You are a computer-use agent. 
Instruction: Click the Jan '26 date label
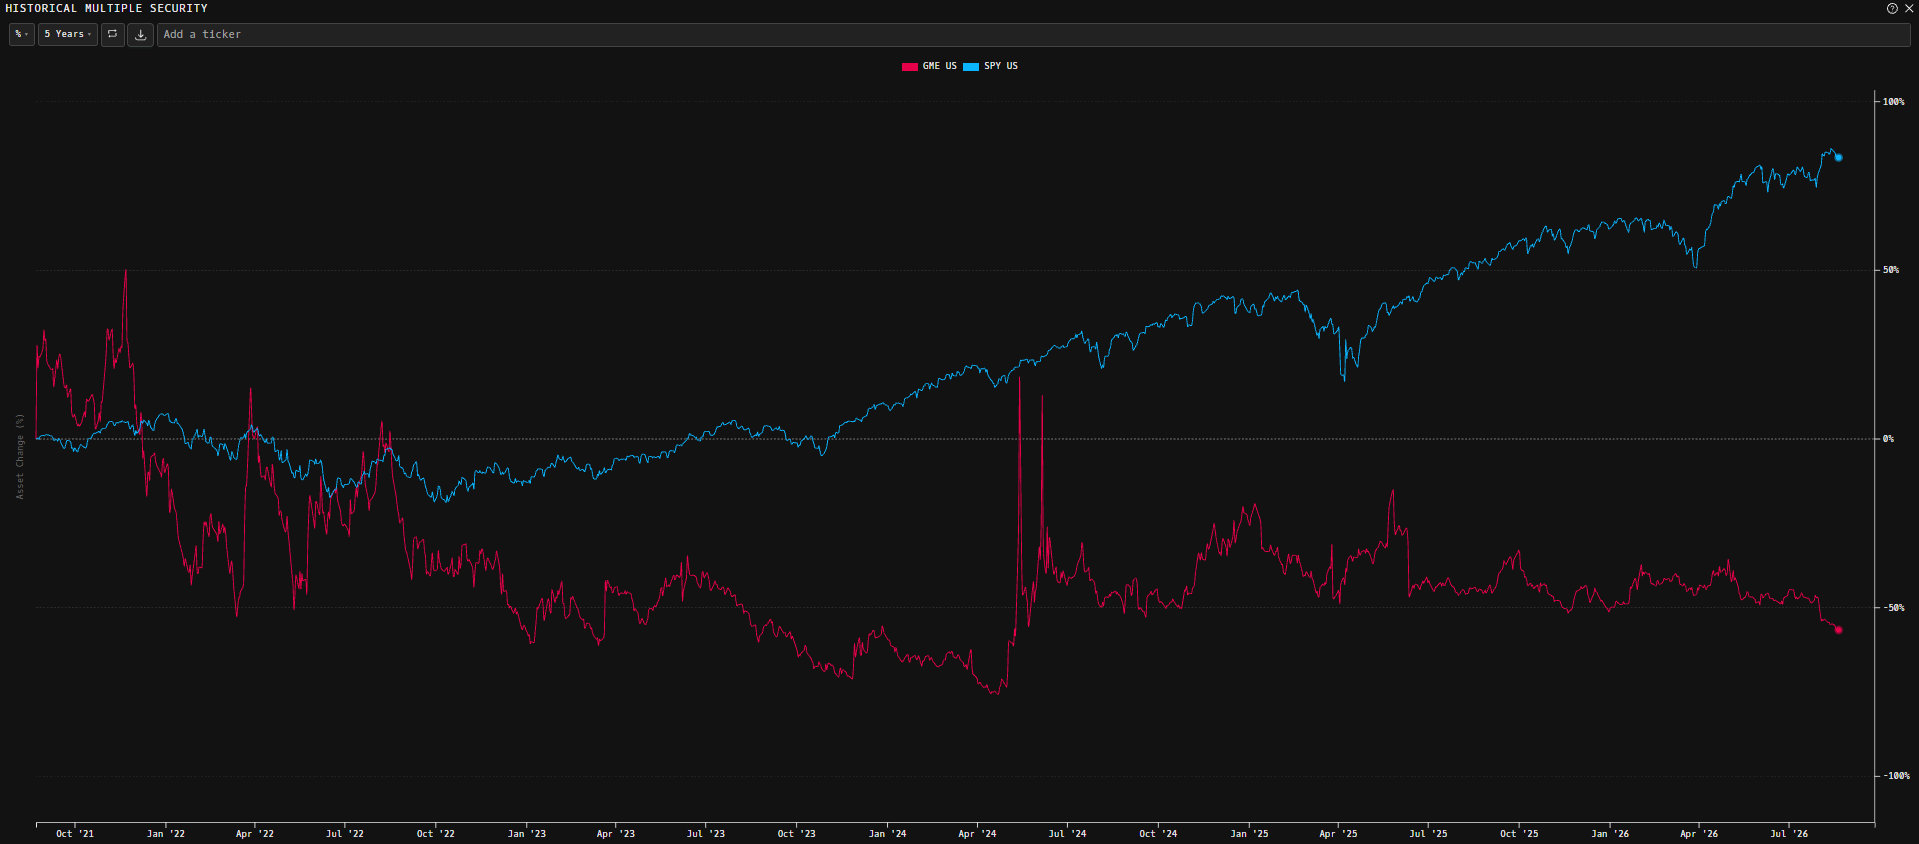coord(1610,834)
